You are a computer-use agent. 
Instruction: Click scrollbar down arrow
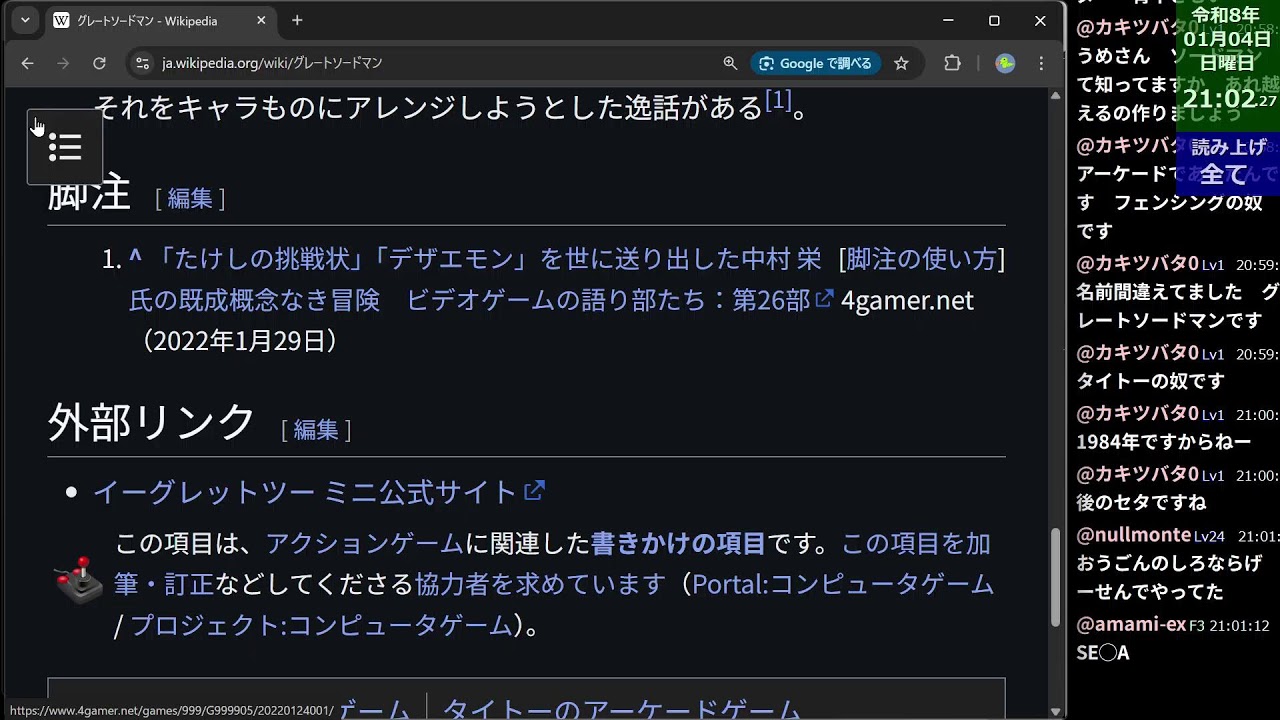click(x=1055, y=712)
